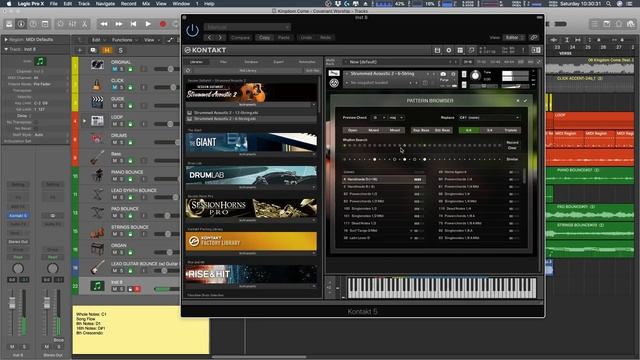
Task: Switch to Kontakt Libraries tab
Action: coord(196,62)
